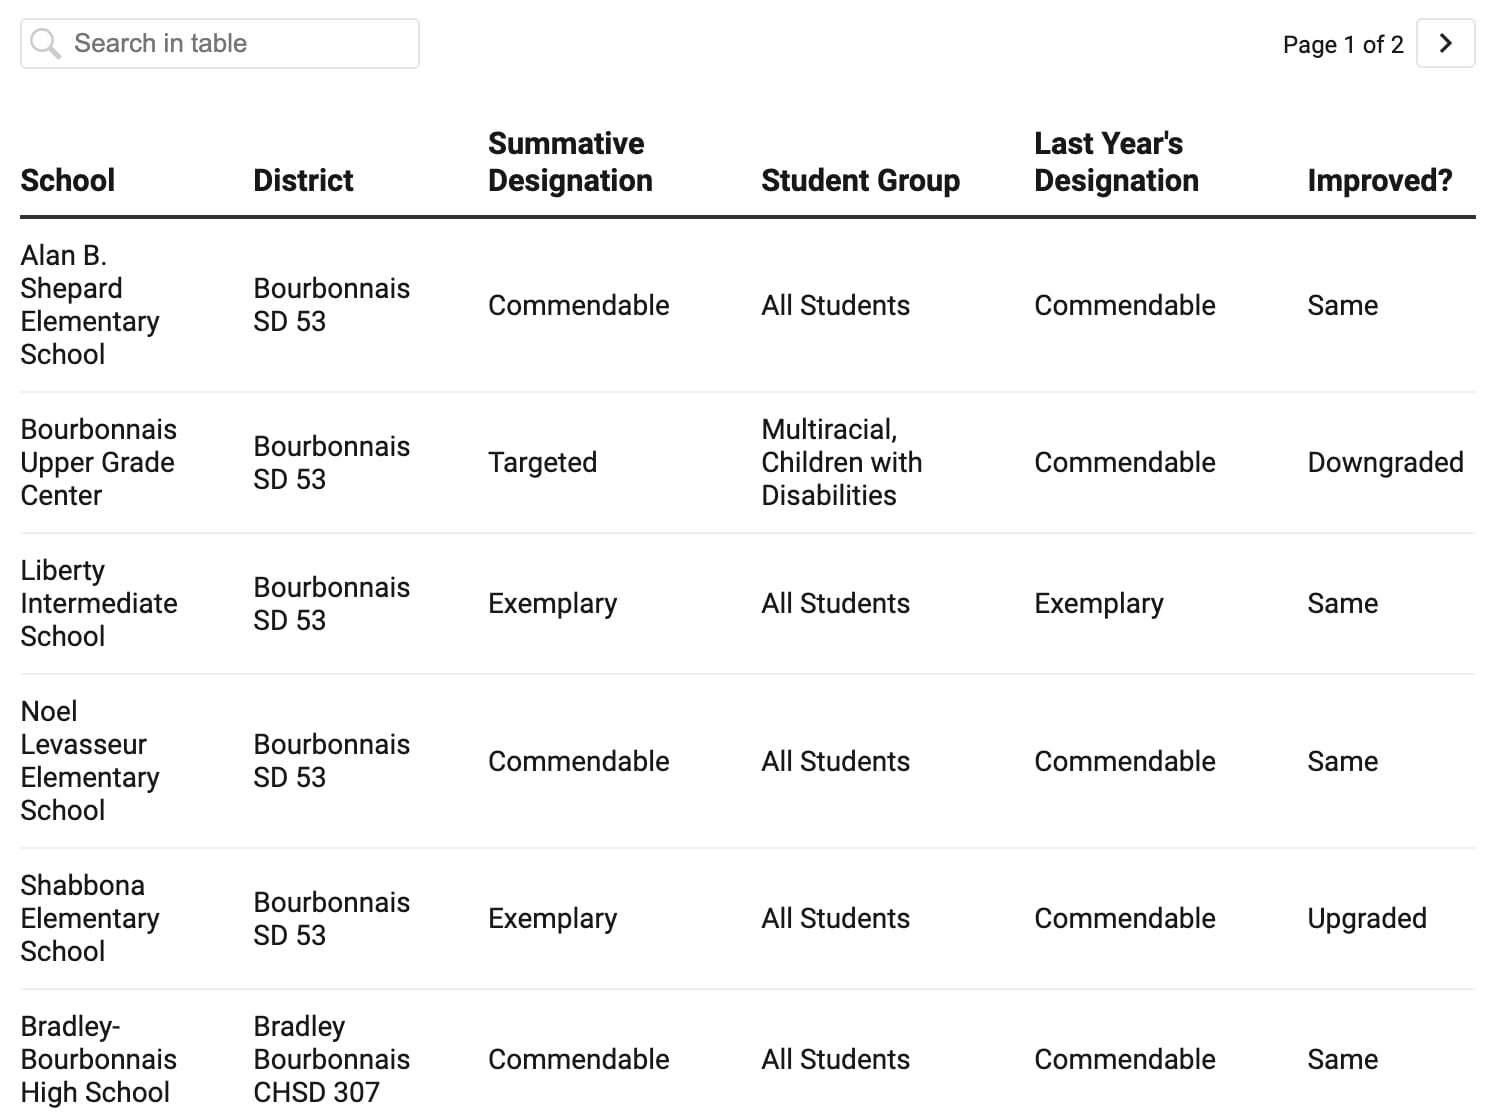Sort by Summative Designation header

tap(570, 162)
